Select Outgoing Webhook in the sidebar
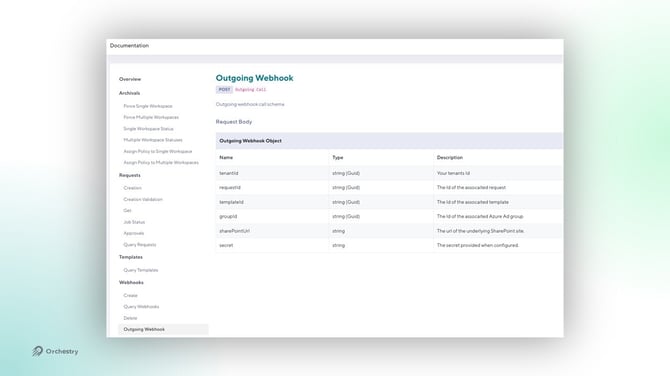670x376 pixels. click(163, 329)
